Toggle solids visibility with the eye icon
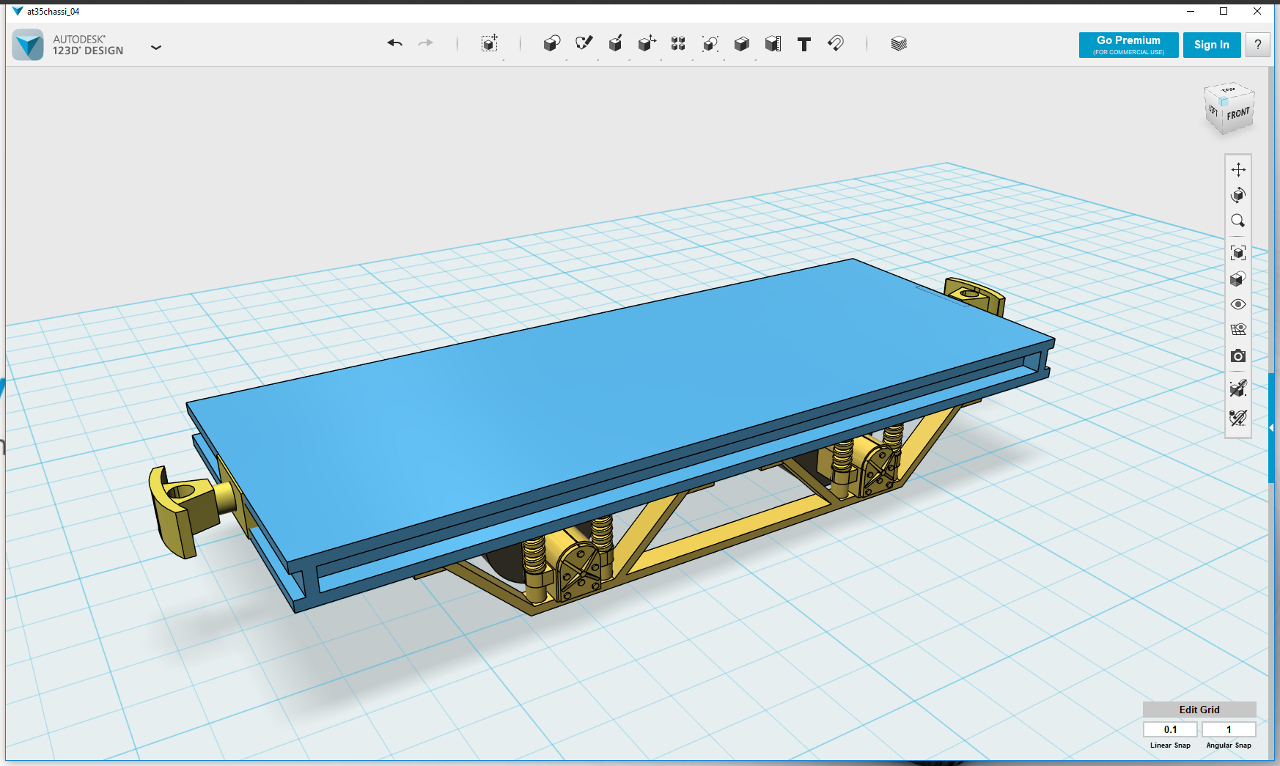 tap(1238, 304)
